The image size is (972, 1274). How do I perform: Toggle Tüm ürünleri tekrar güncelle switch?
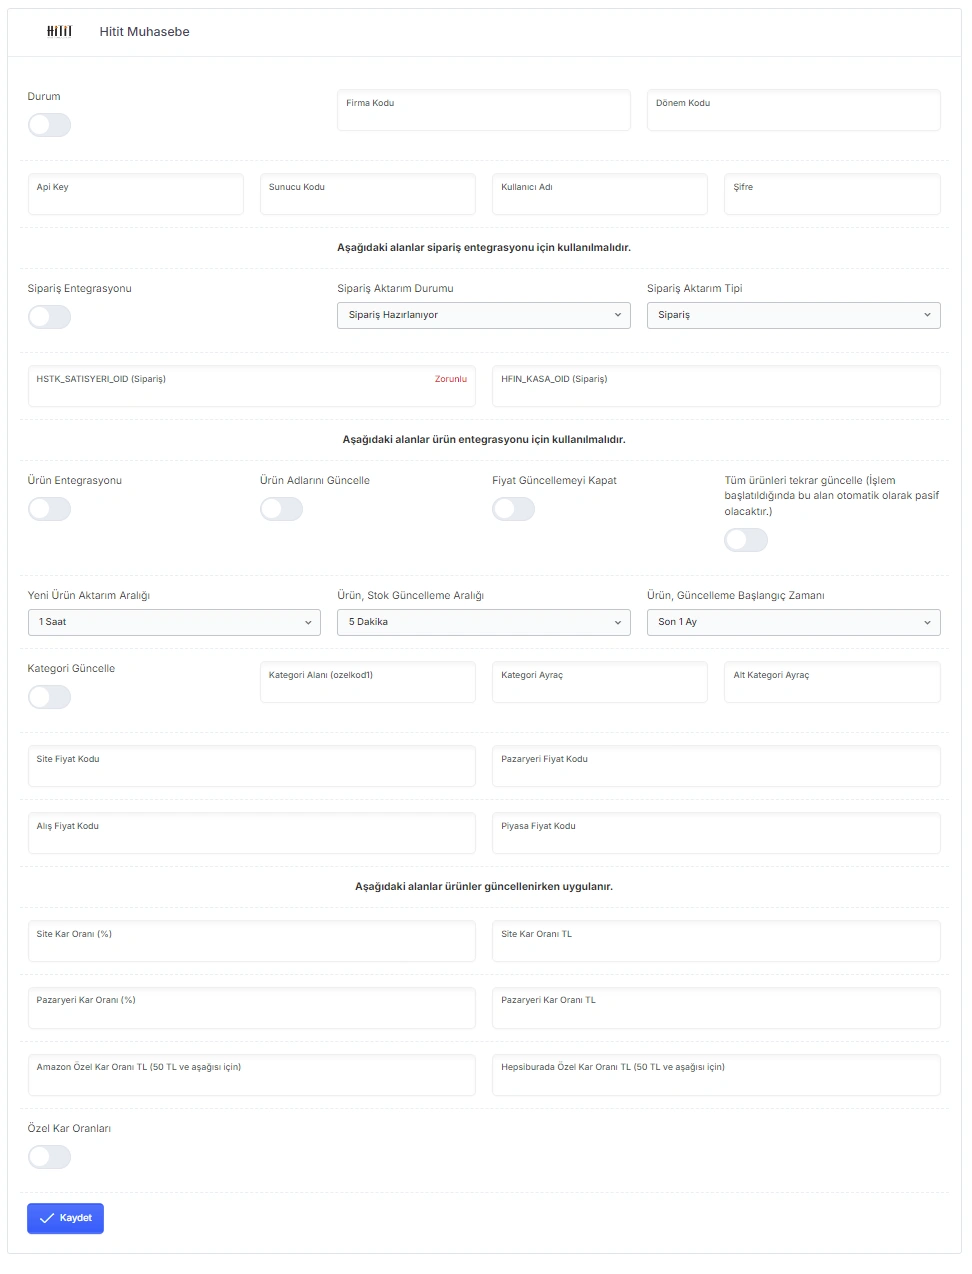point(746,540)
